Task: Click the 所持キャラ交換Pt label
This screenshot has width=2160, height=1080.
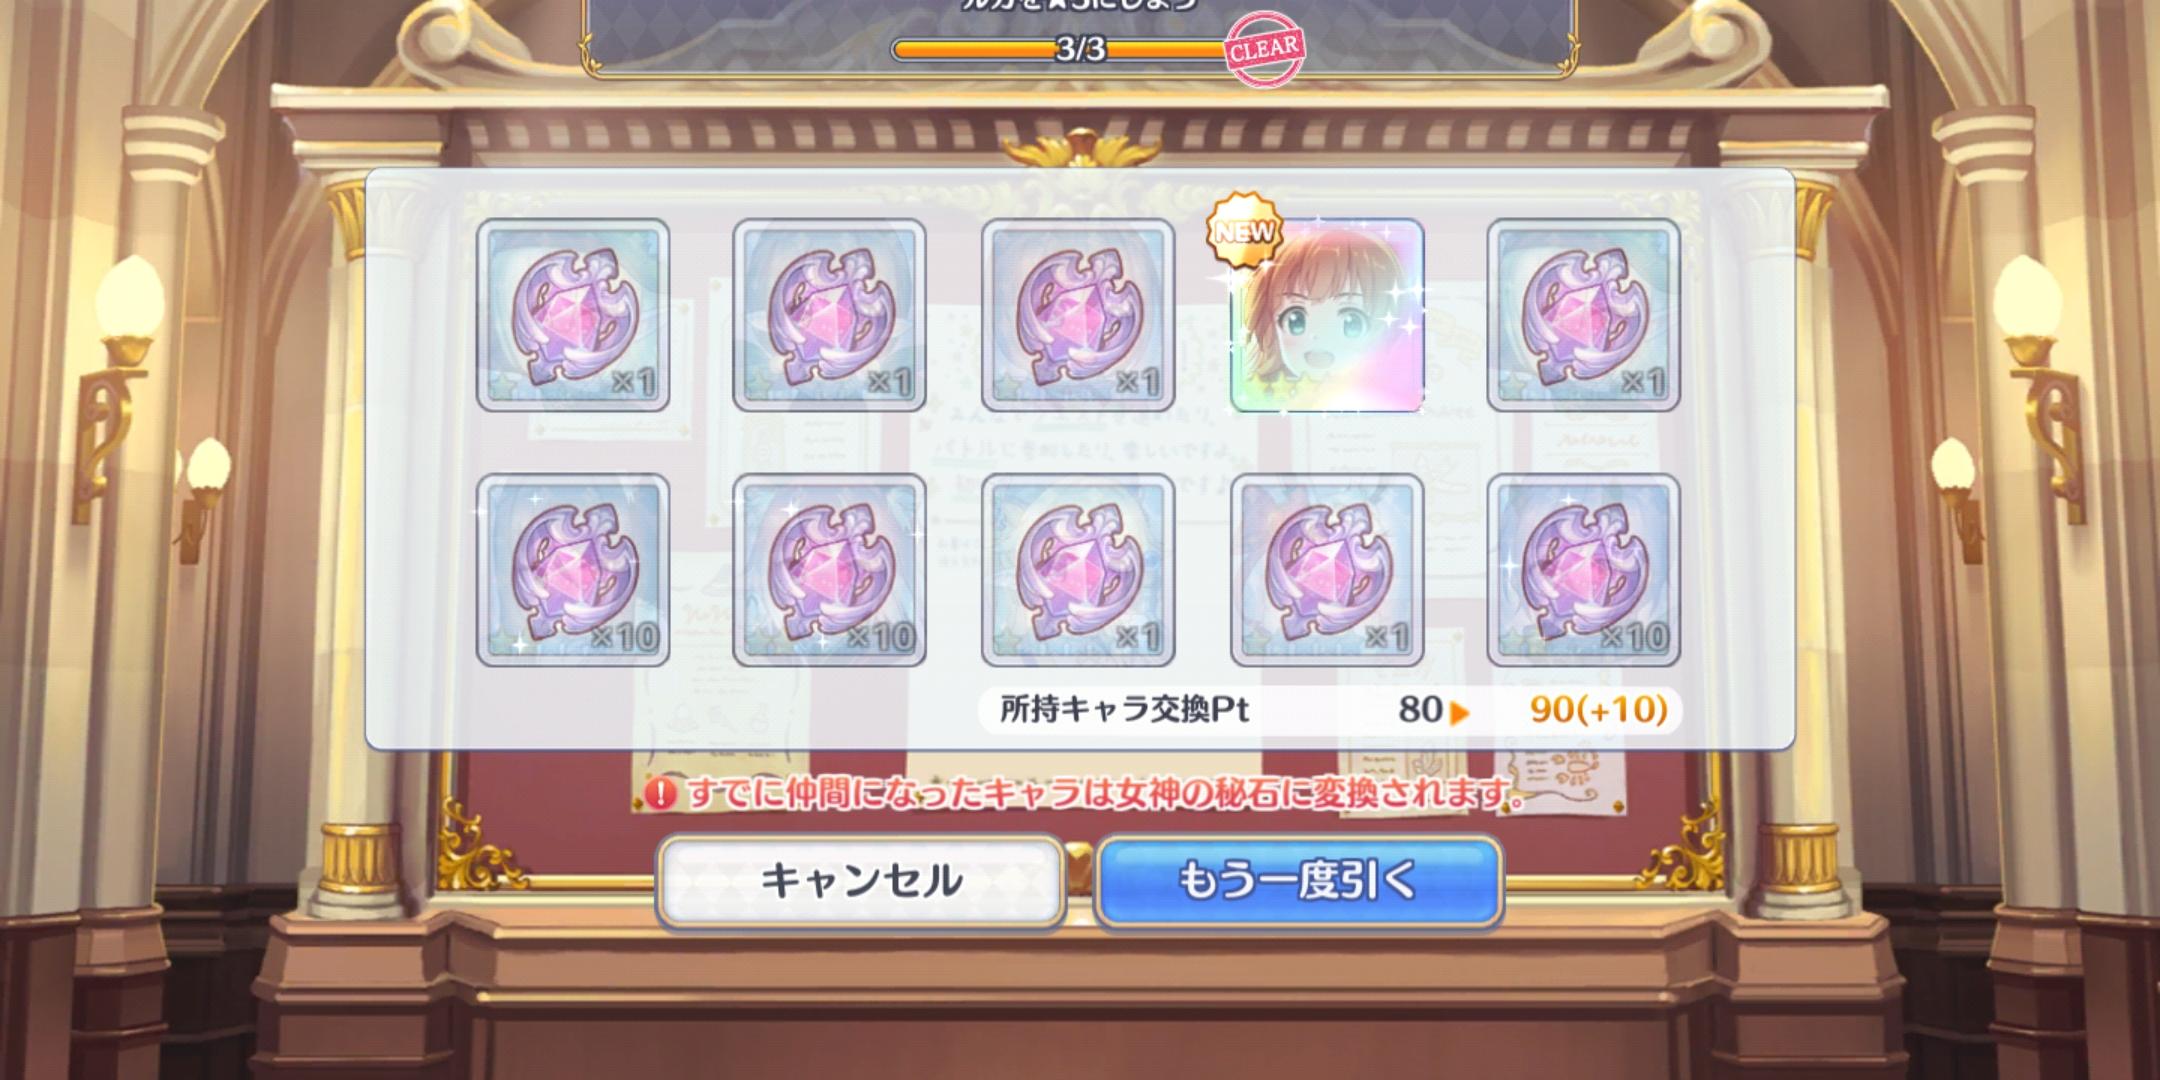Action: [1125, 709]
